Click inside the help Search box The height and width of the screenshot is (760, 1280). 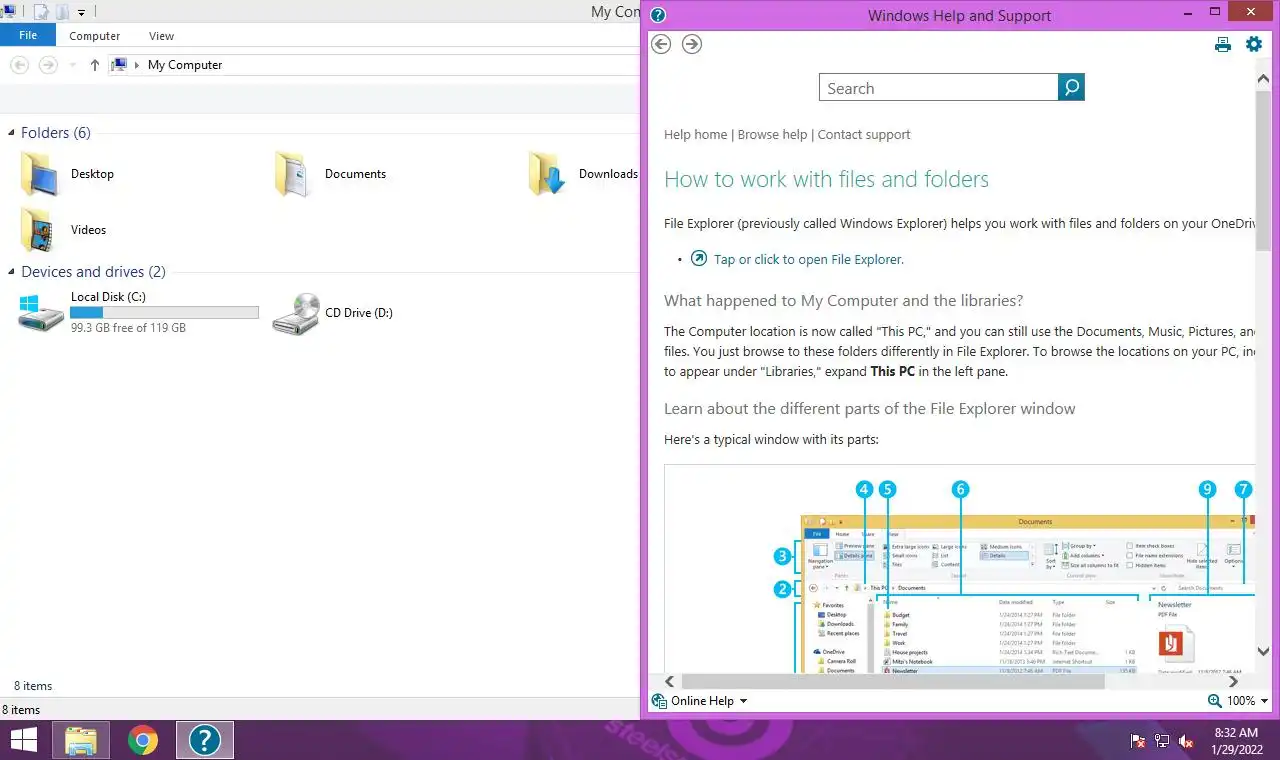pos(939,87)
